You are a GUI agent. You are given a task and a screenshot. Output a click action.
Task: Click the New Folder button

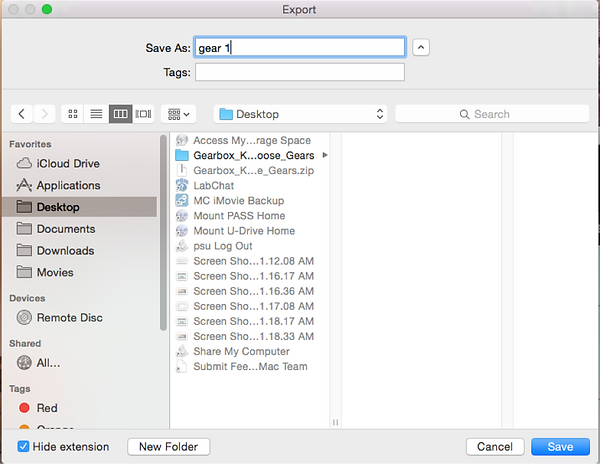point(168,447)
